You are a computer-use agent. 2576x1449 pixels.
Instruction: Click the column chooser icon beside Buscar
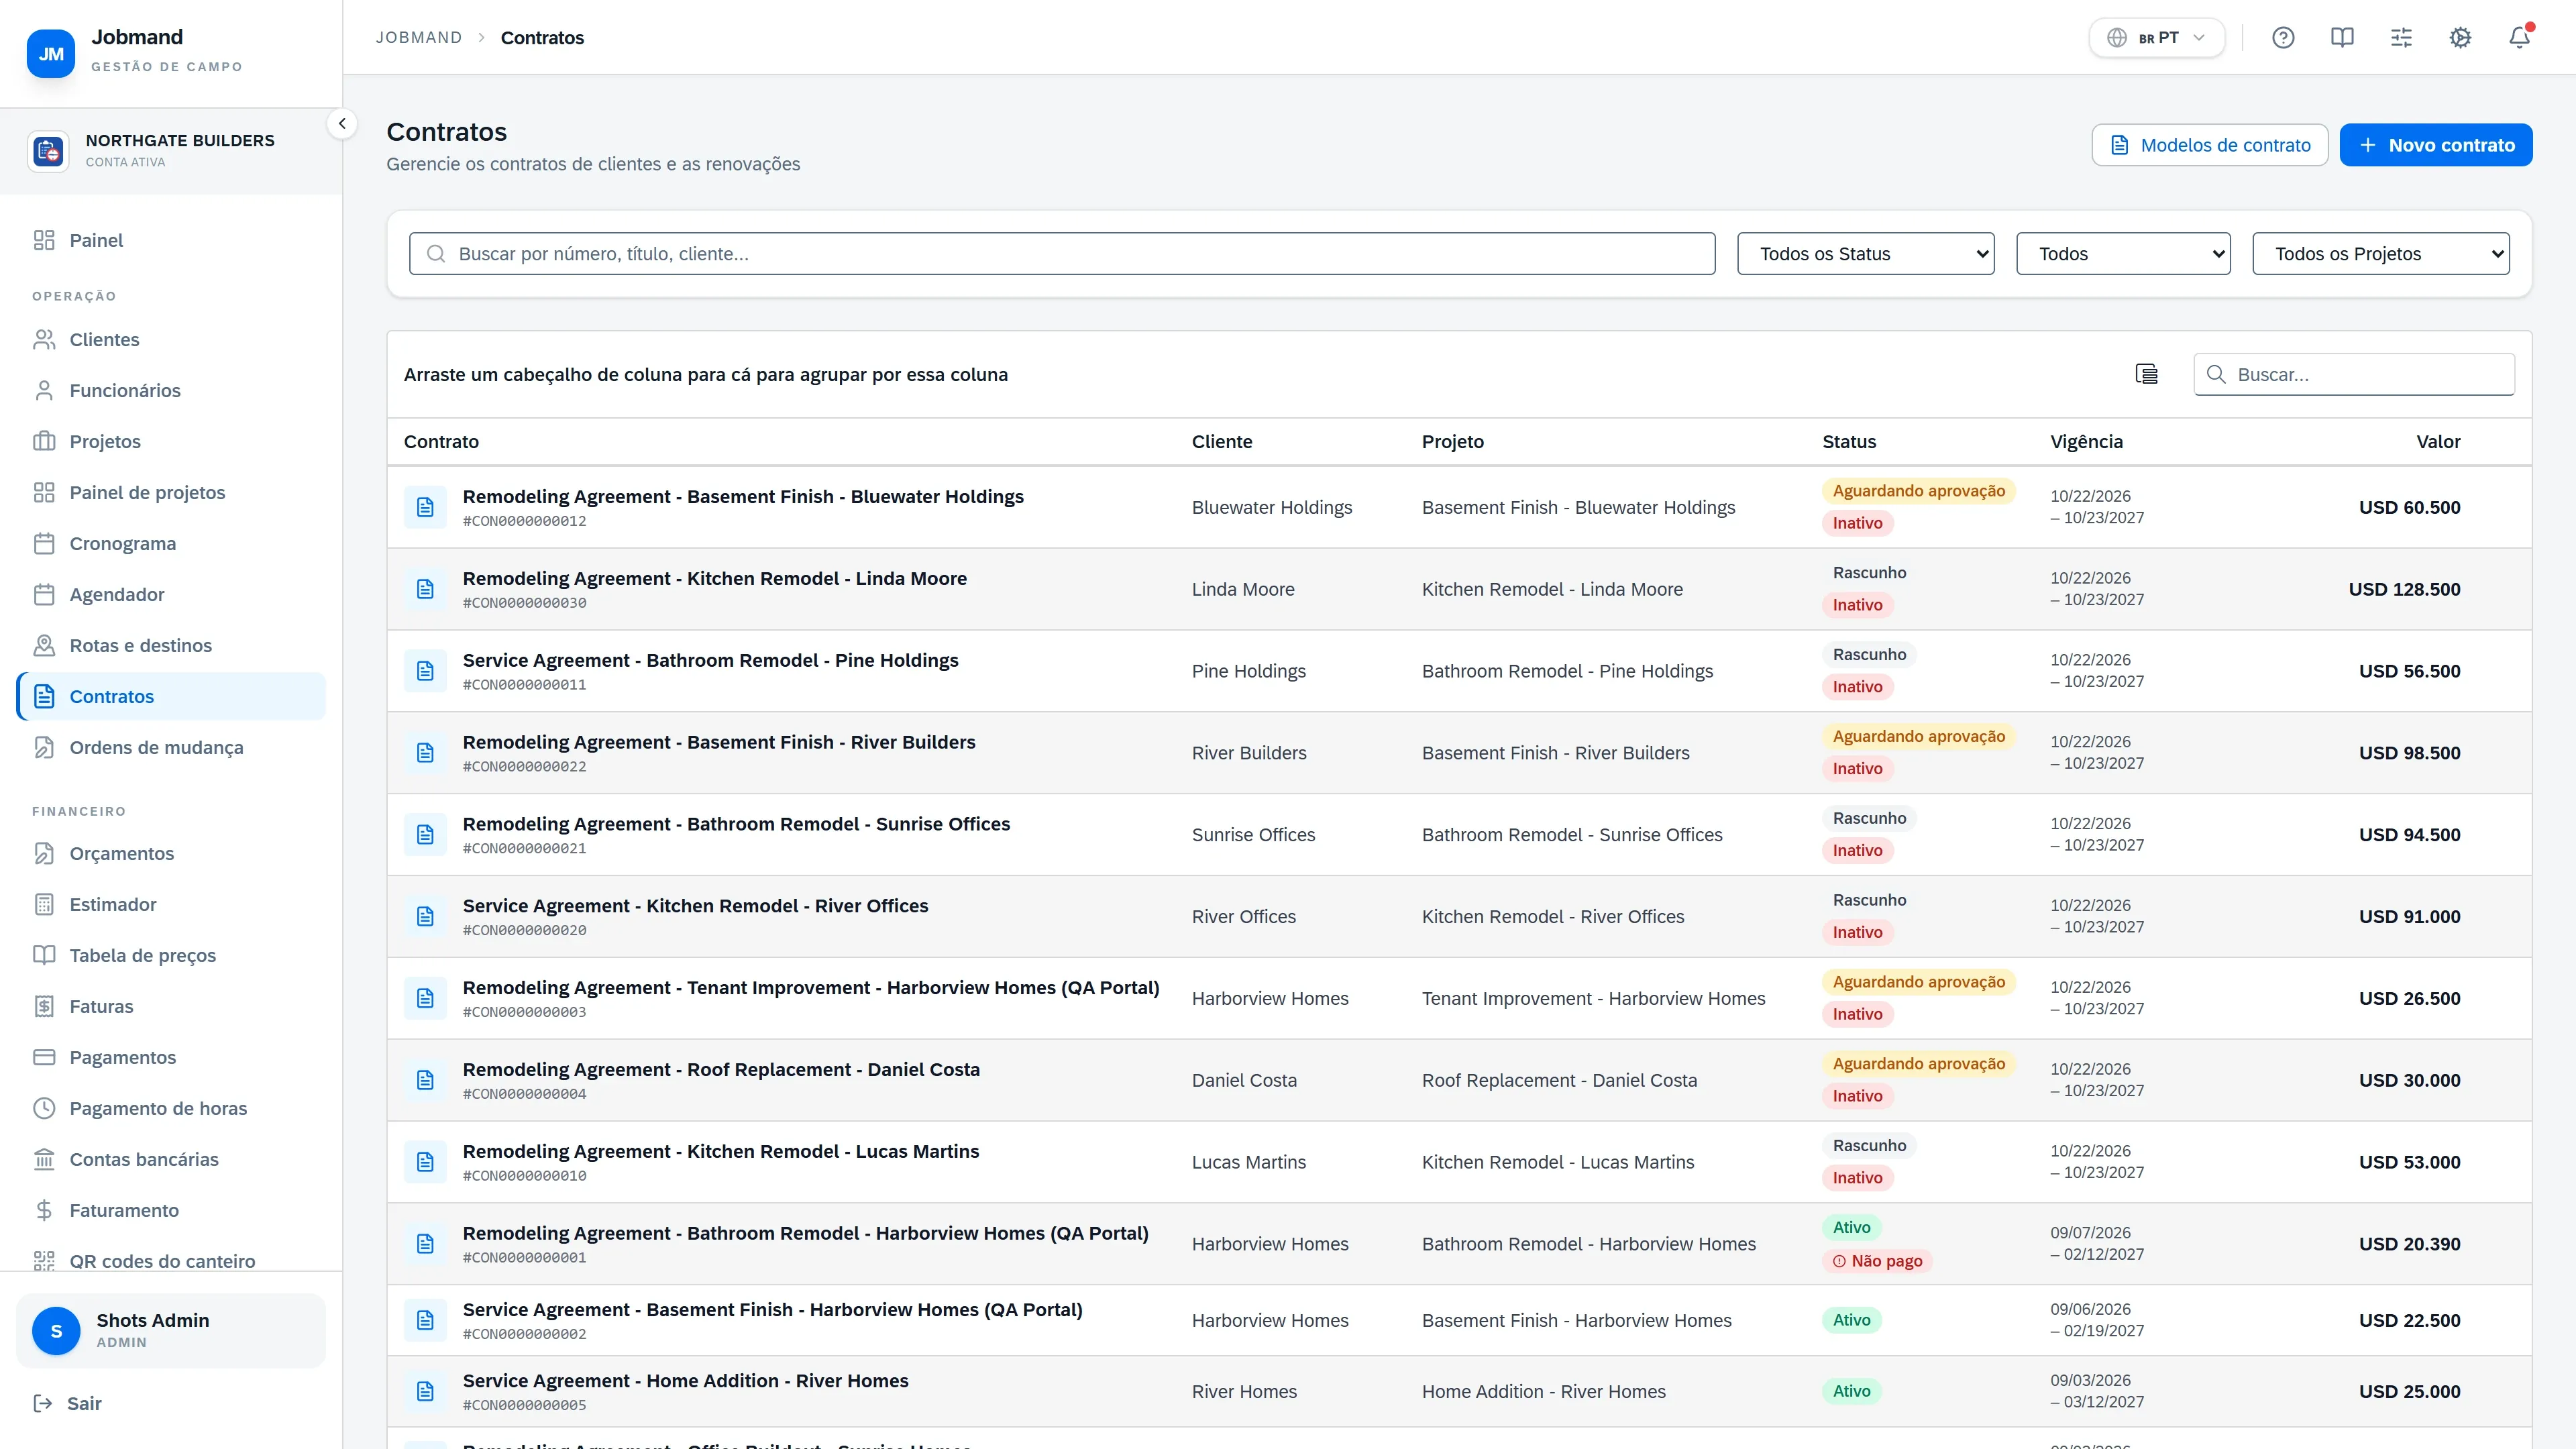(2146, 374)
